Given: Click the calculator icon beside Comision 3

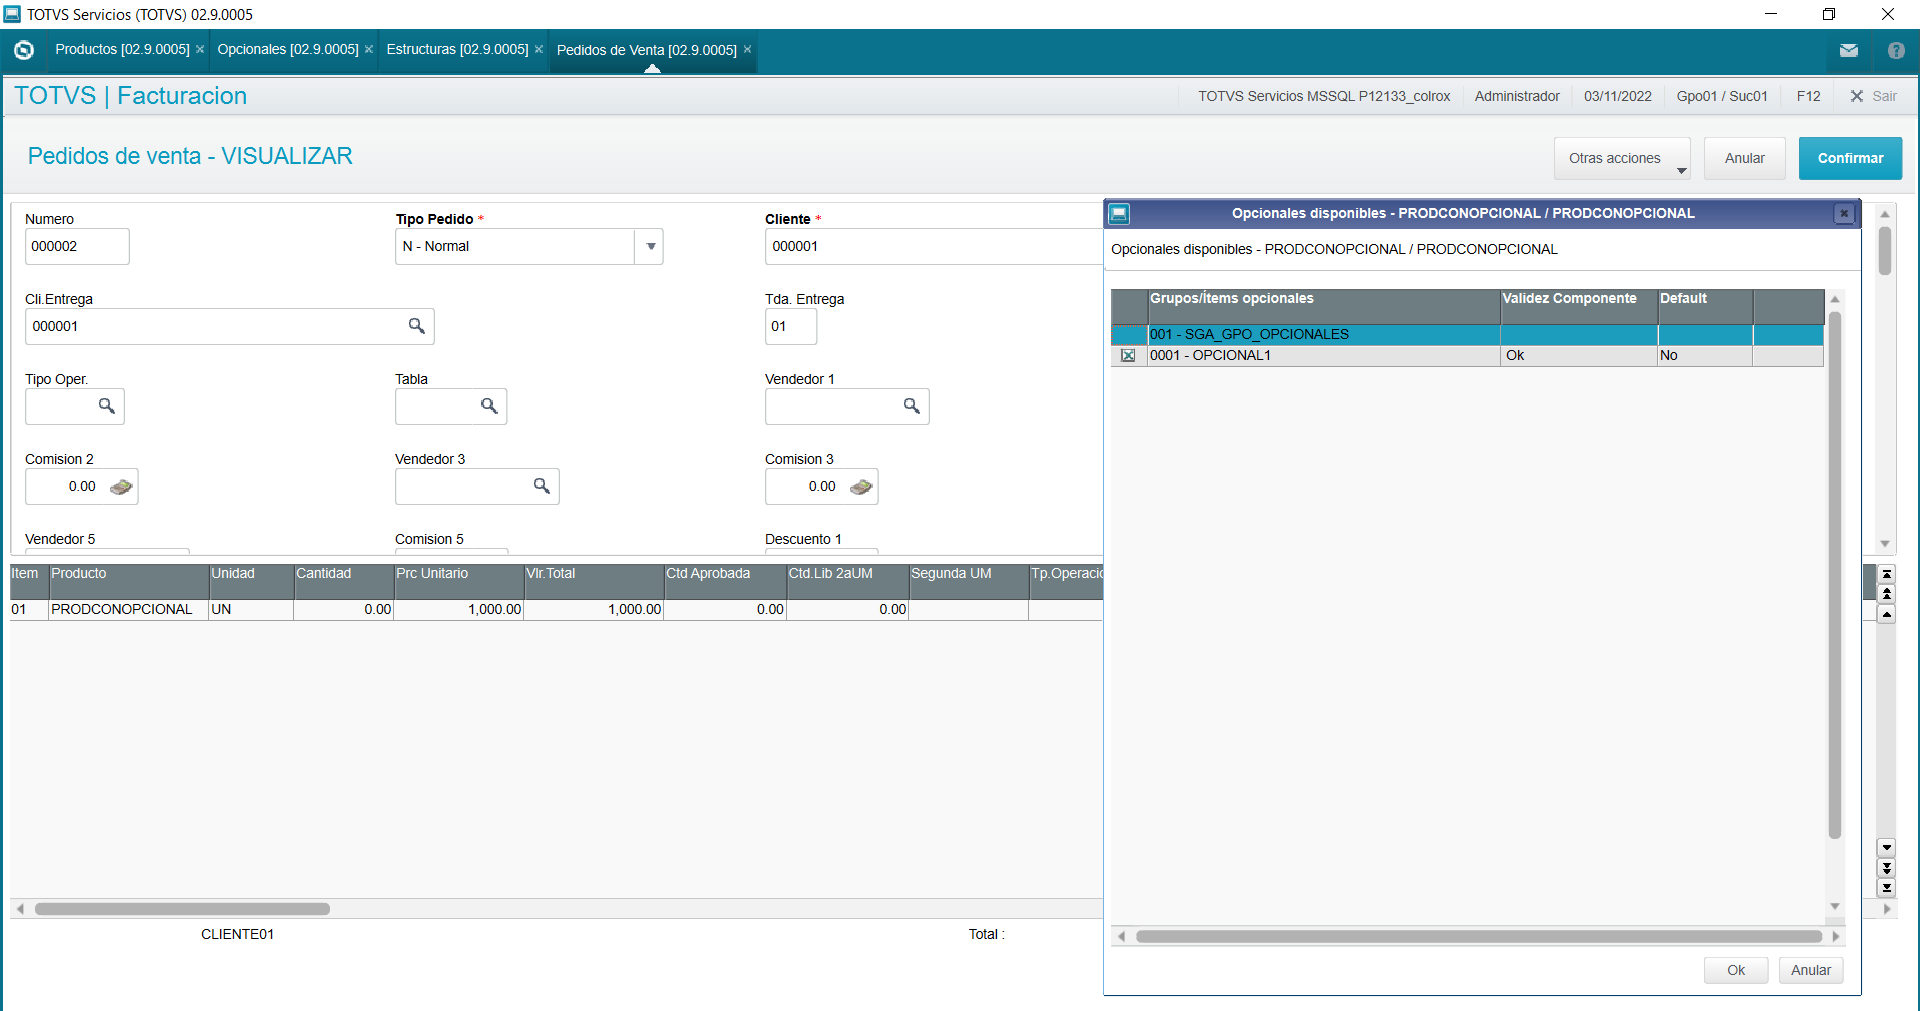Looking at the screenshot, I should [x=861, y=487].
